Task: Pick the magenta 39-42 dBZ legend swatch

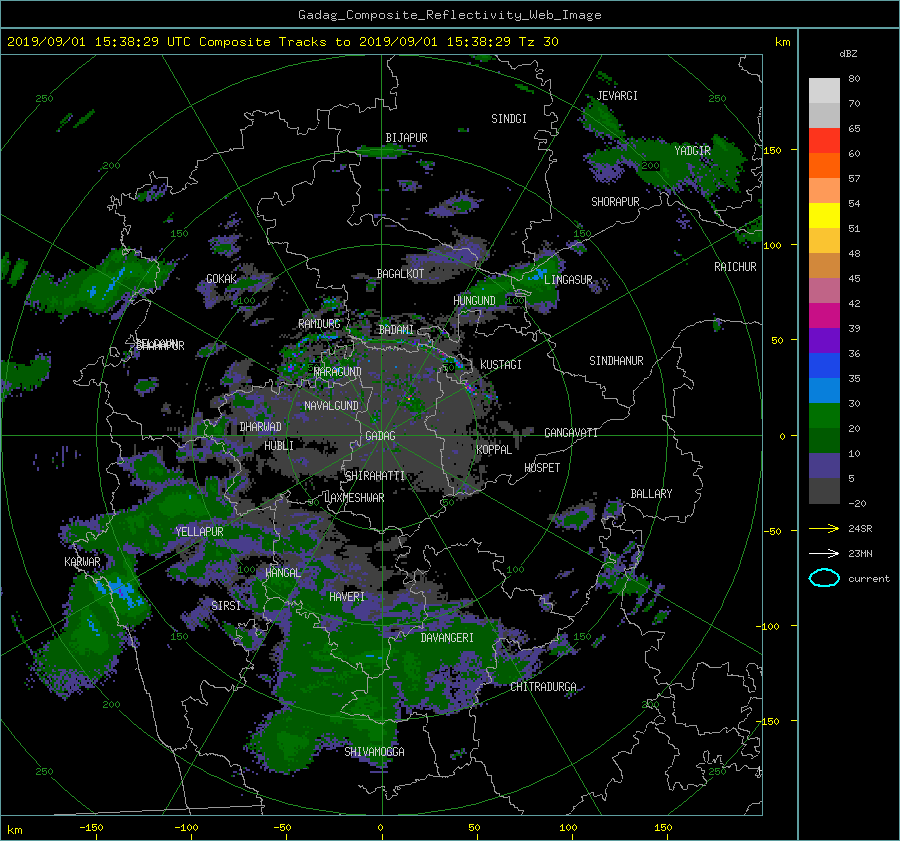Action: click(x=824, y=316)
